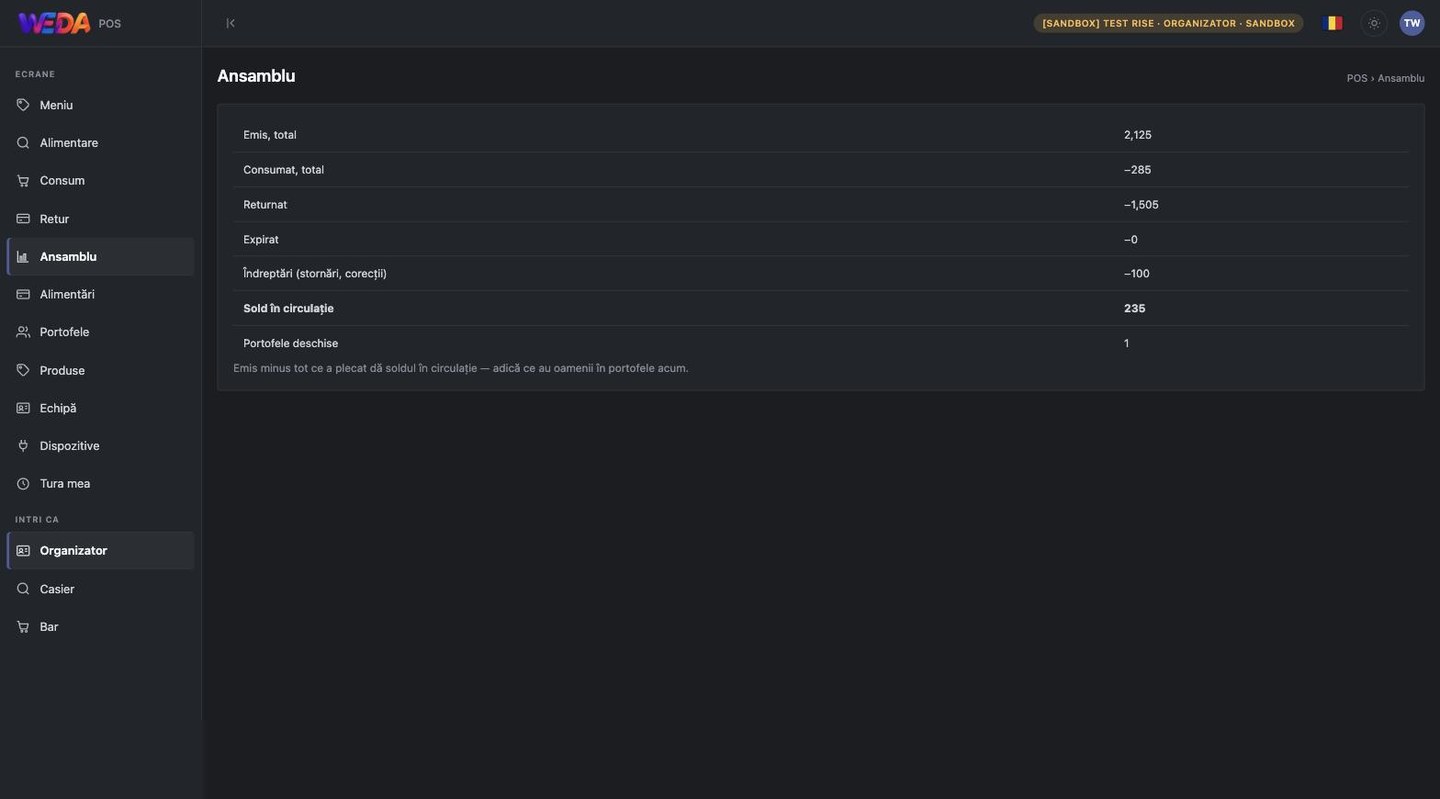This screenshot has height=799, width=1440.
Task: Collapse the sidebar with the collapse arrow icon
Action: [230, 23]
